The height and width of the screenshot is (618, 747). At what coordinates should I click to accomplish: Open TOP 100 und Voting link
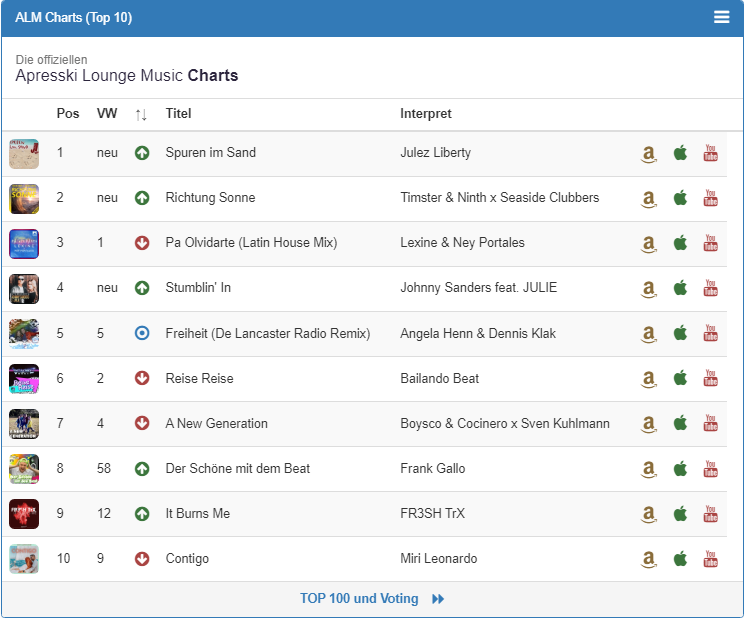[x=359, y=598]
